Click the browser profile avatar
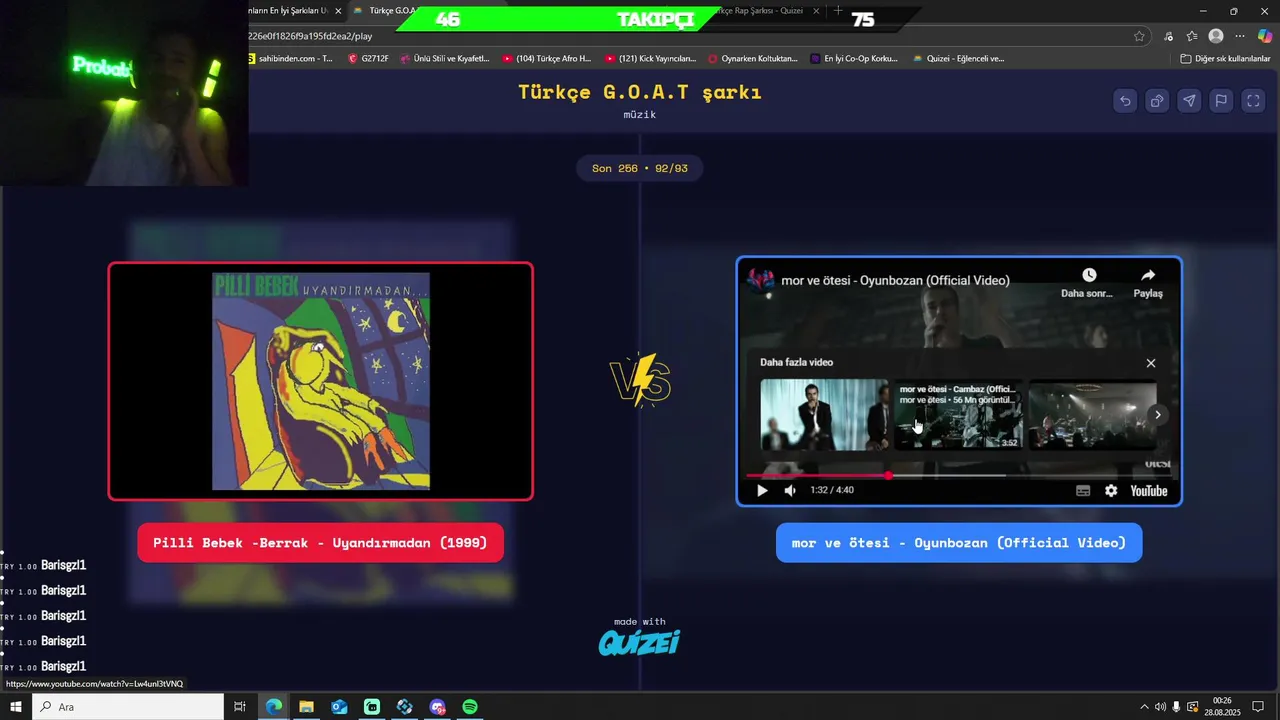This screenshot has height=720, width=1280. [1216, 36]
